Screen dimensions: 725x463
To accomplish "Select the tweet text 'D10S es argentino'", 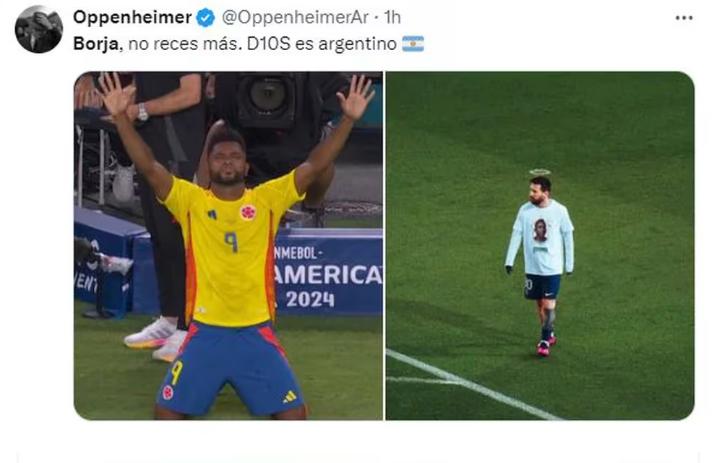I will (322, 44).
